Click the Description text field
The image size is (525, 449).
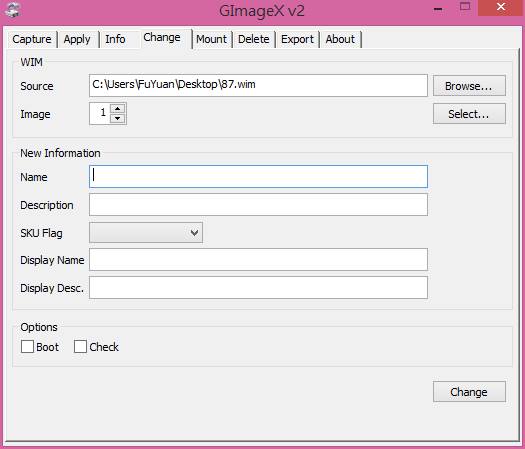[258, 205]
